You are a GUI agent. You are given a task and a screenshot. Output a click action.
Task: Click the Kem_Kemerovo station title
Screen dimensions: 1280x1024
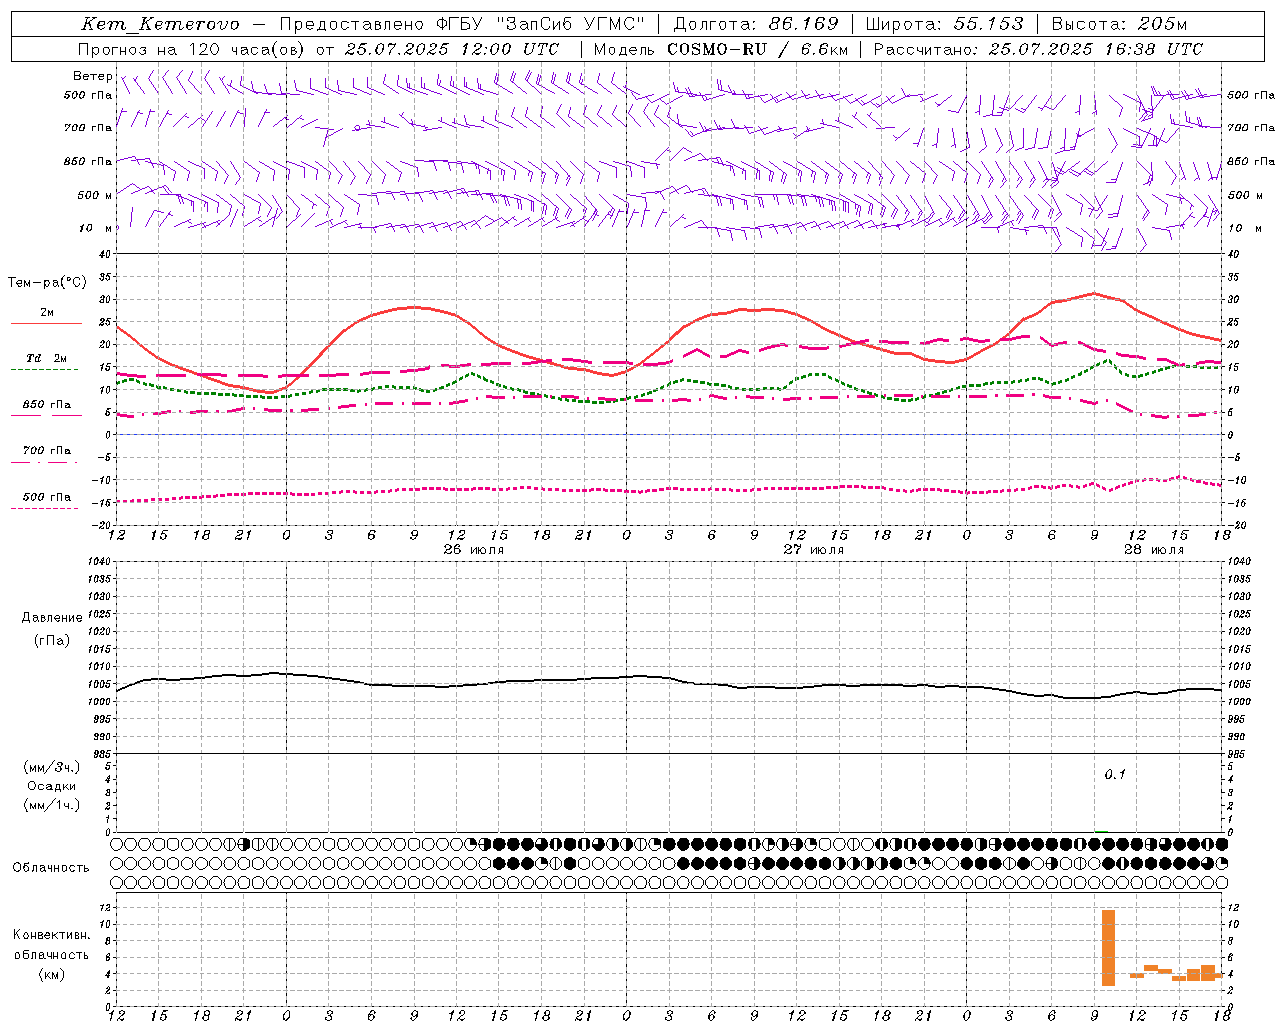(x=161, y=24)
